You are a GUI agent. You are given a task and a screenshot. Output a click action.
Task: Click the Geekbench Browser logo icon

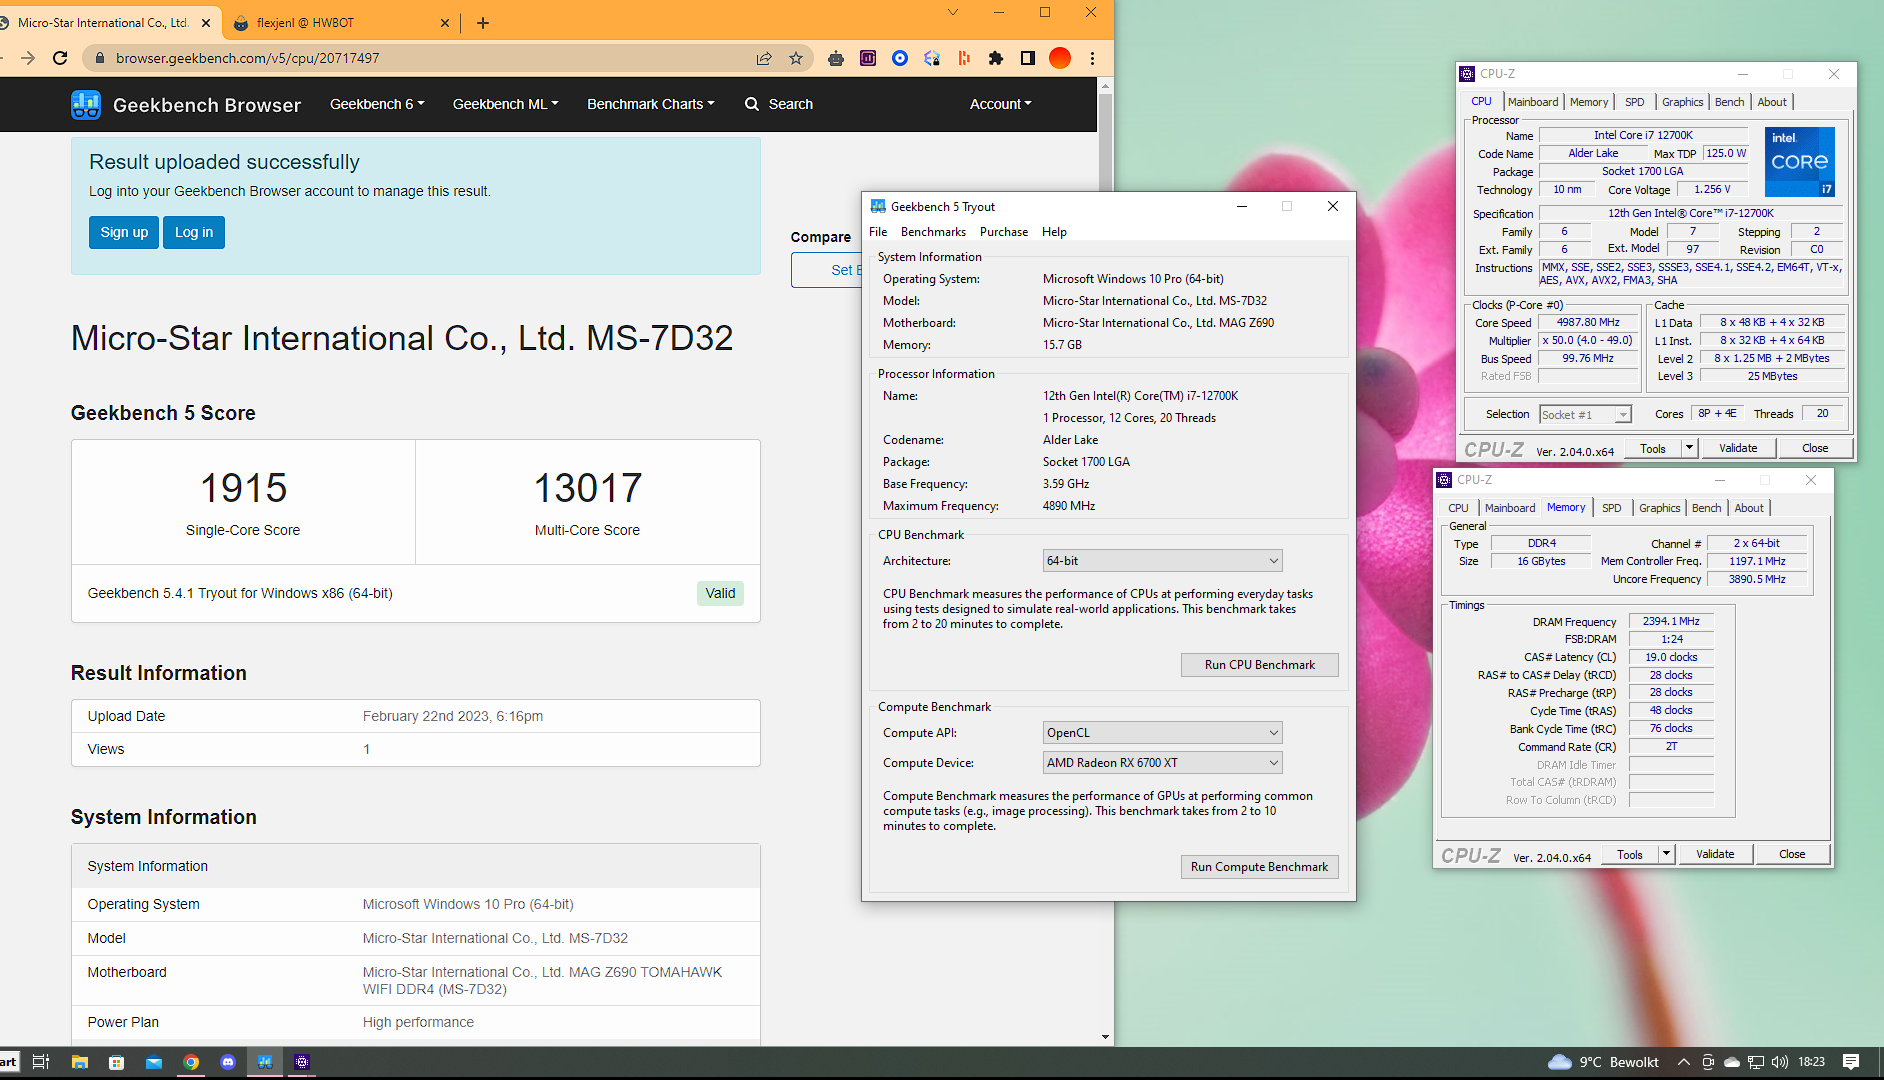click(86, 104)
